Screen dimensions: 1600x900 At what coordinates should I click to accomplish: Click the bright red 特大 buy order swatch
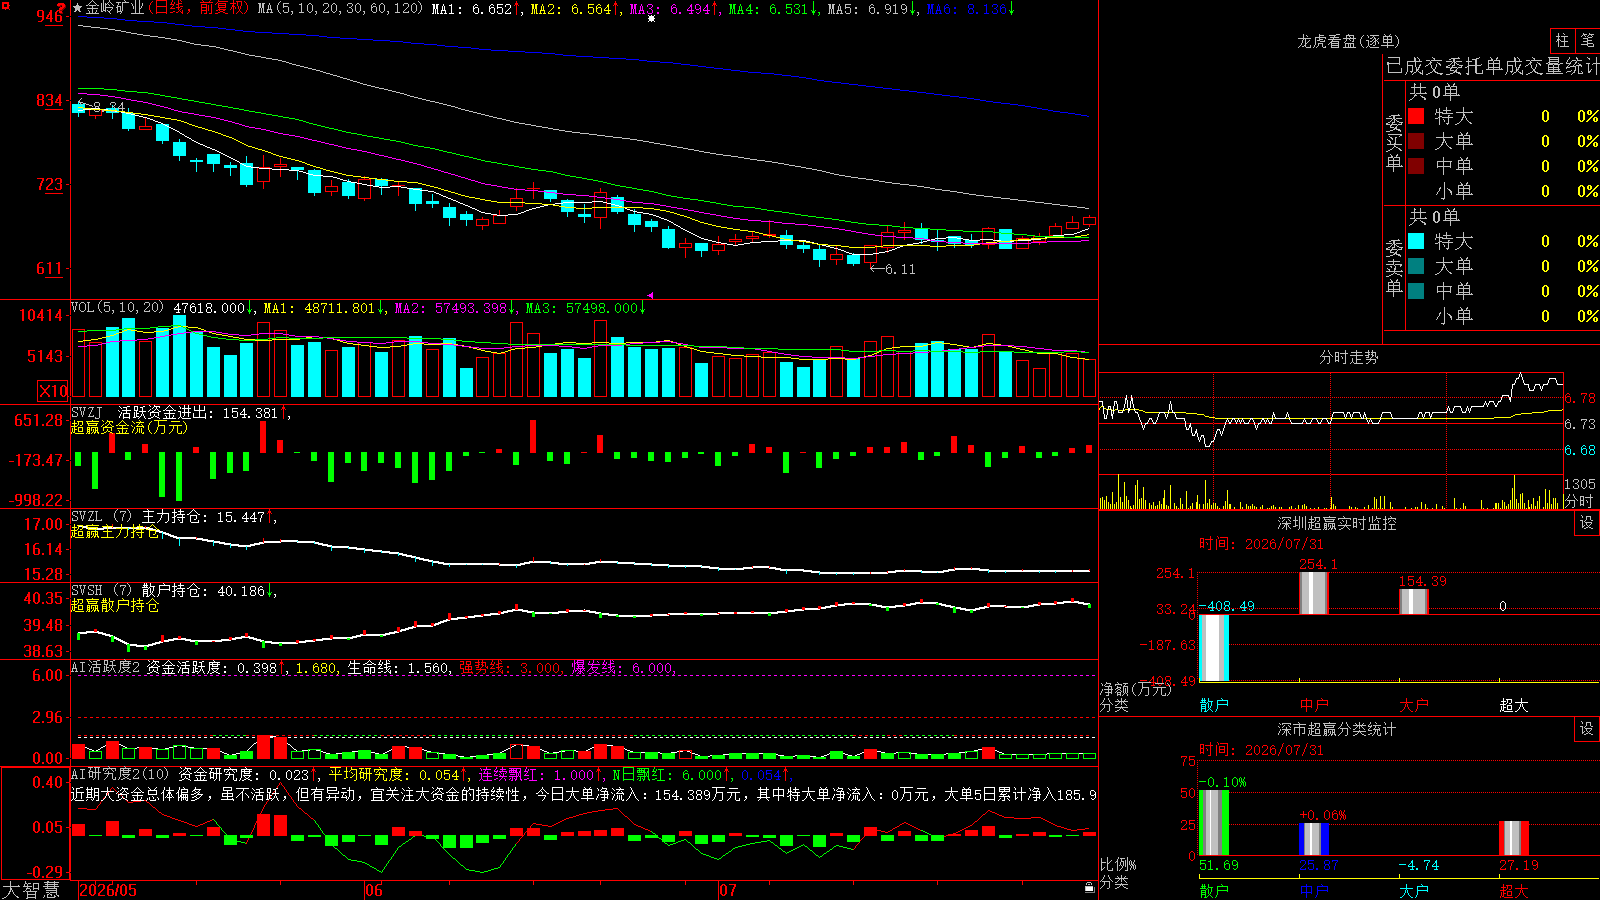[x=1416, y=116]
